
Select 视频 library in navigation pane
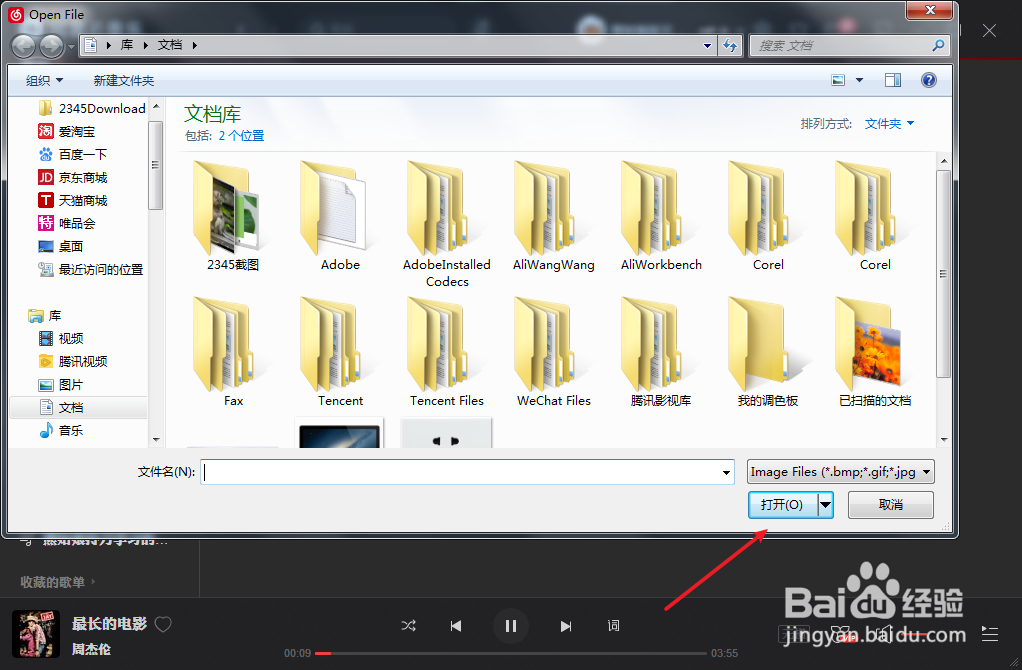coord(61,338)
